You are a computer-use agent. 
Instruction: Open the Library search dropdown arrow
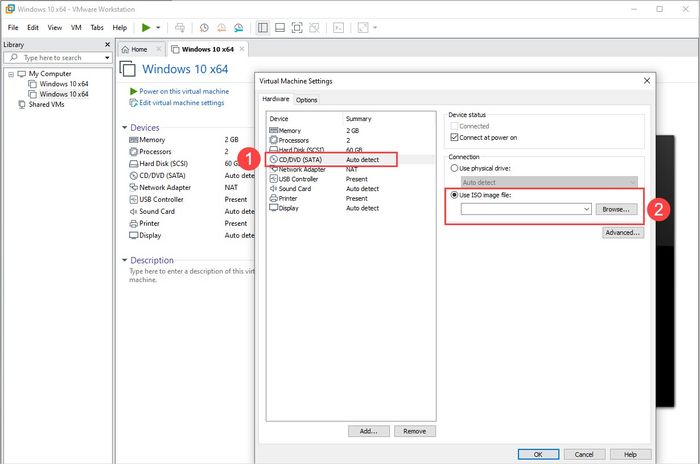[107, 58]
